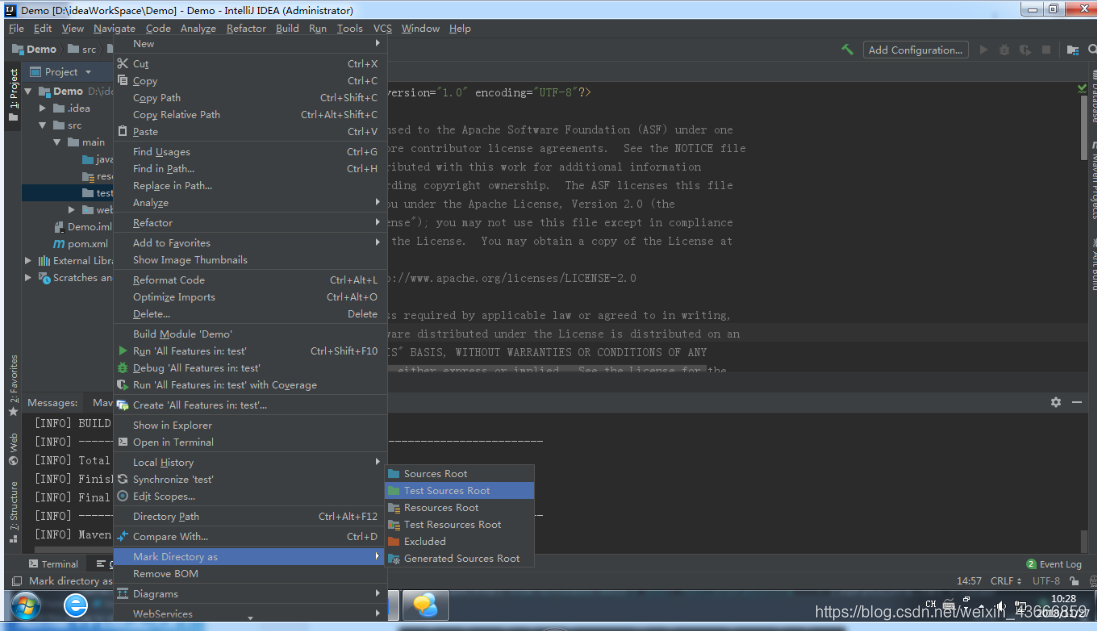Click the pom.xml Maven file icon
This screenshot has width=1097, height=631.
point(59,243)
